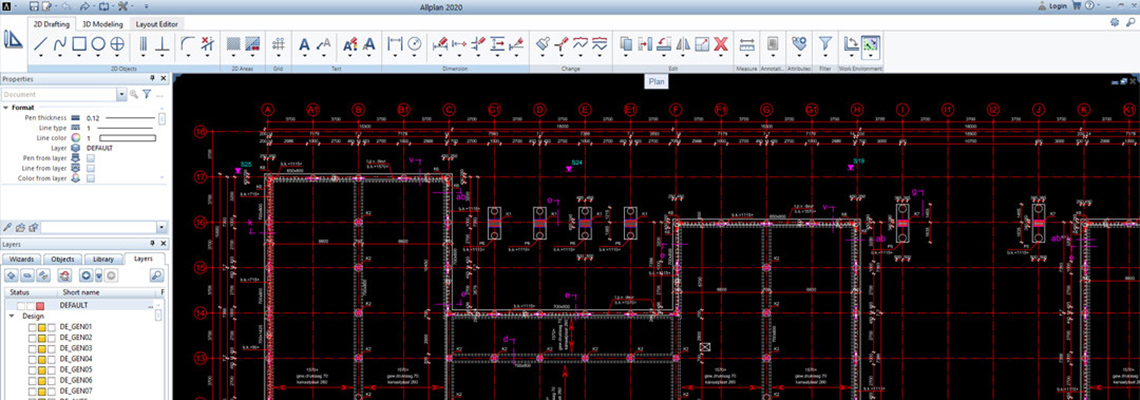Open dropdown arrow under Rectangle tool
Viewport: 1140px width, 400px height.
tap(79, 57)
